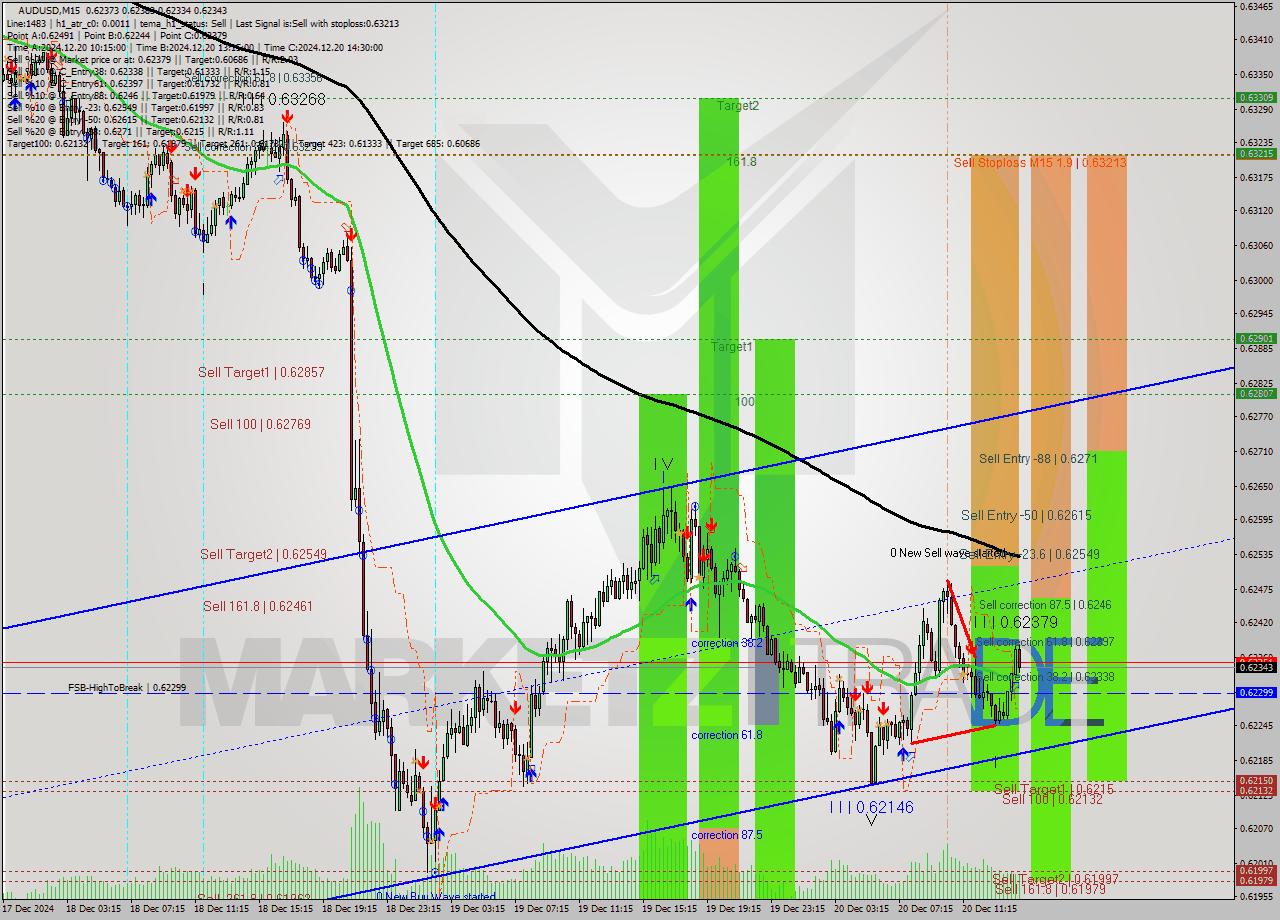Click the 'I I I 0.63268' wave label

point(286,99)
